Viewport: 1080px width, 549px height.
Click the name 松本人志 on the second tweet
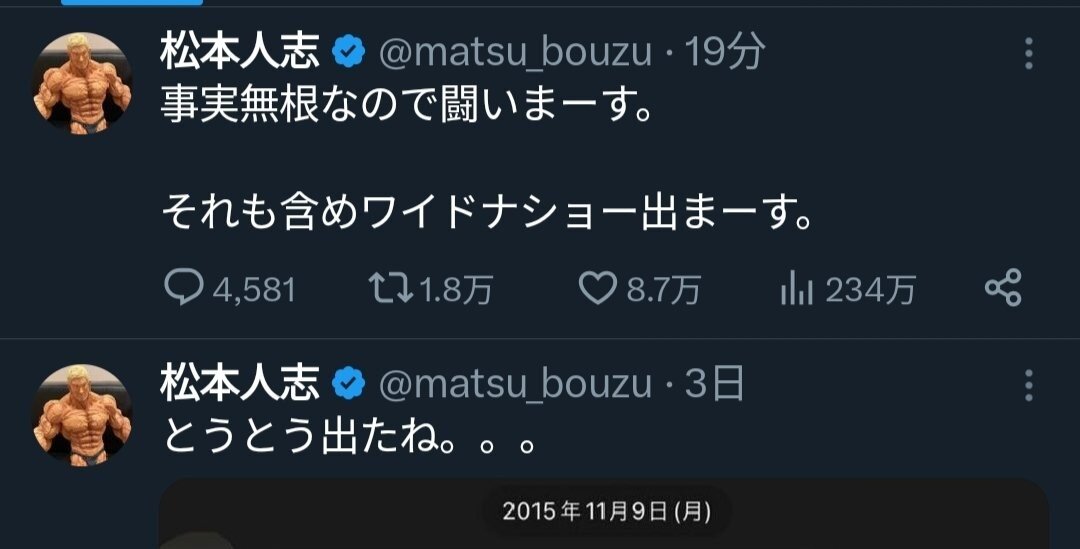click(240, 385)
